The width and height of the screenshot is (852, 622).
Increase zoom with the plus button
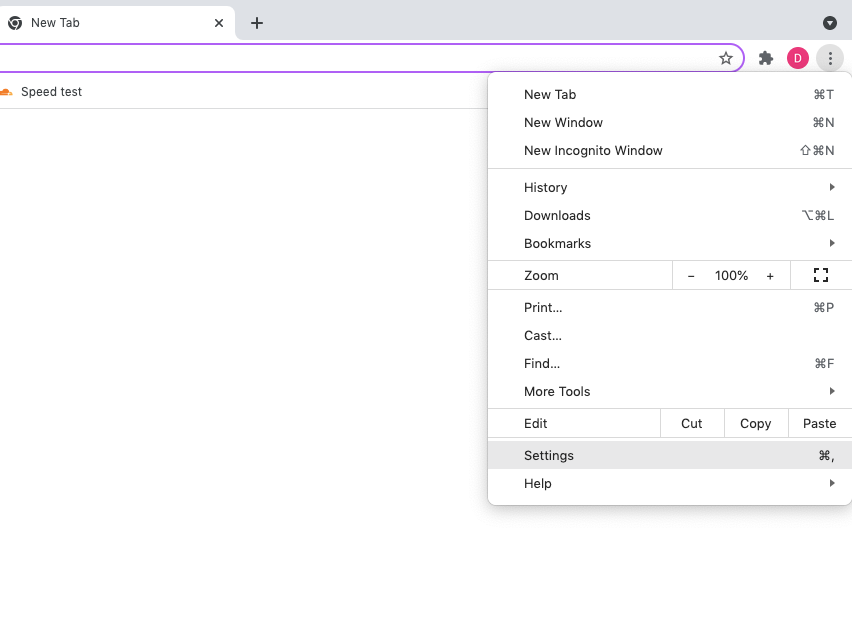click(x=770, y=276)
